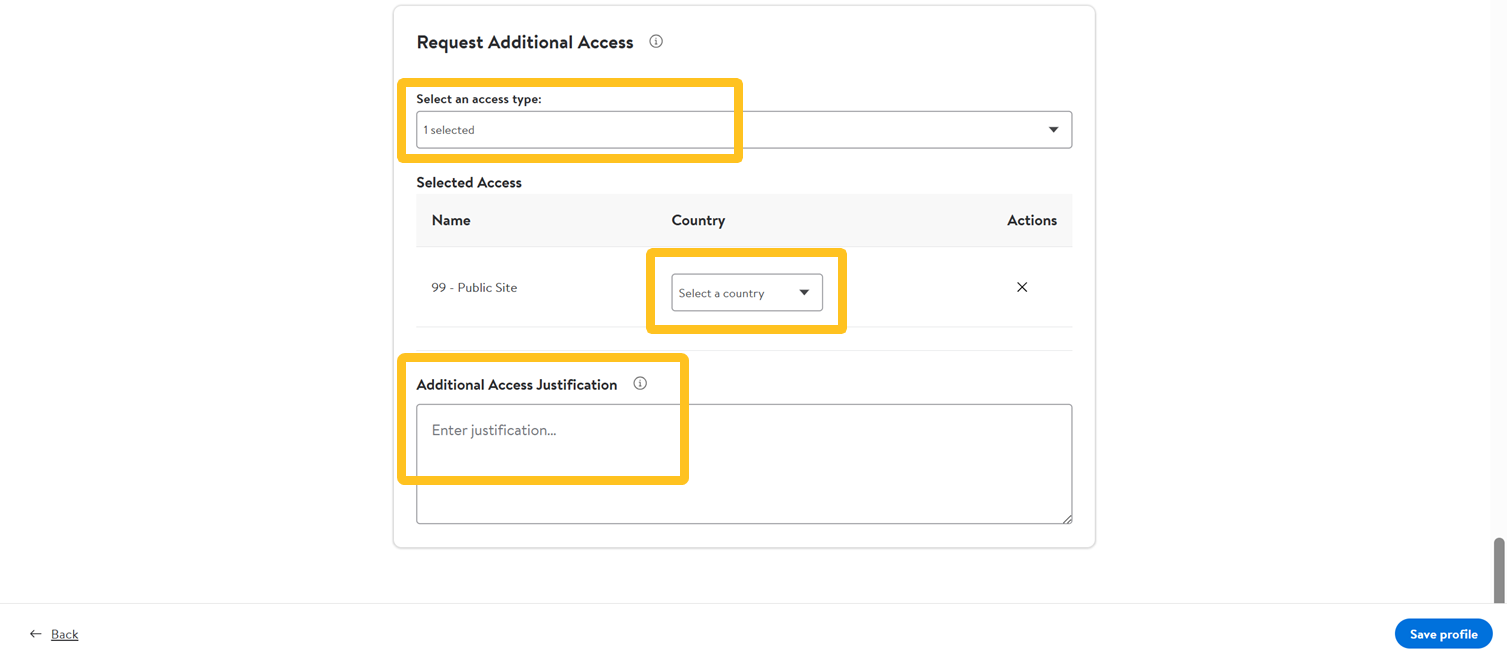Click the Request Additional Access heading
Image resolution: width=1507 pixels, height=658 pixels.
tap(525, 42)
